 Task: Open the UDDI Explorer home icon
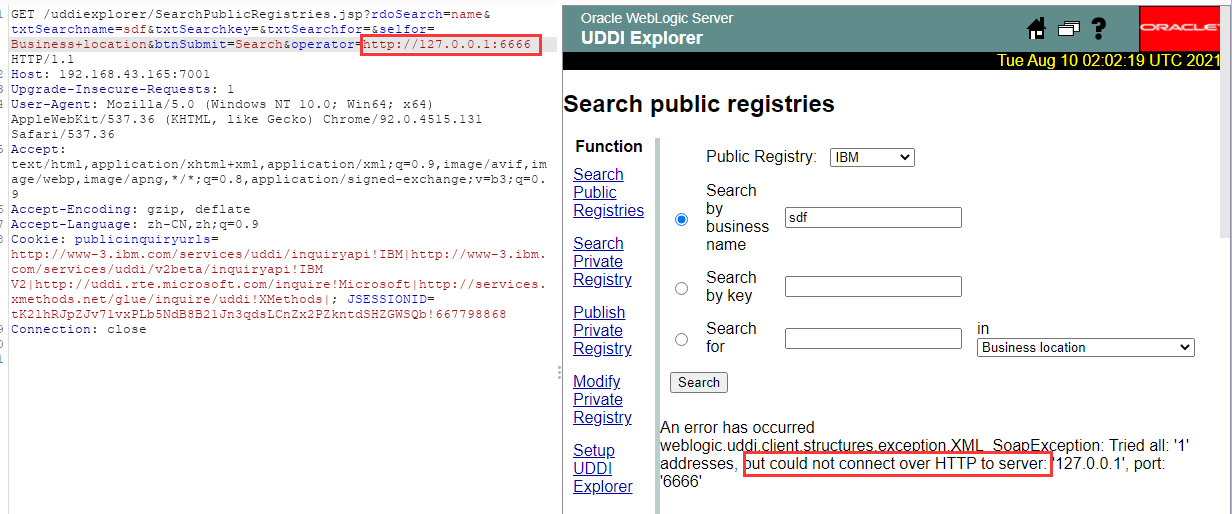coord(1036,29)
